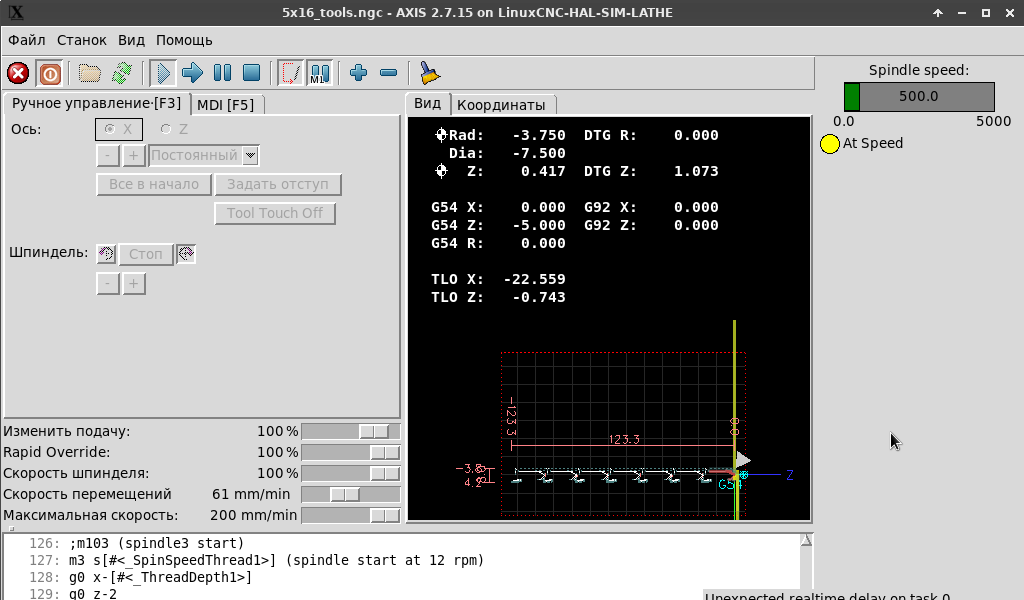Screen dimensions: 1024x600
Task: Click the G54 Z -5.000 readout
Action: (498, 225)
